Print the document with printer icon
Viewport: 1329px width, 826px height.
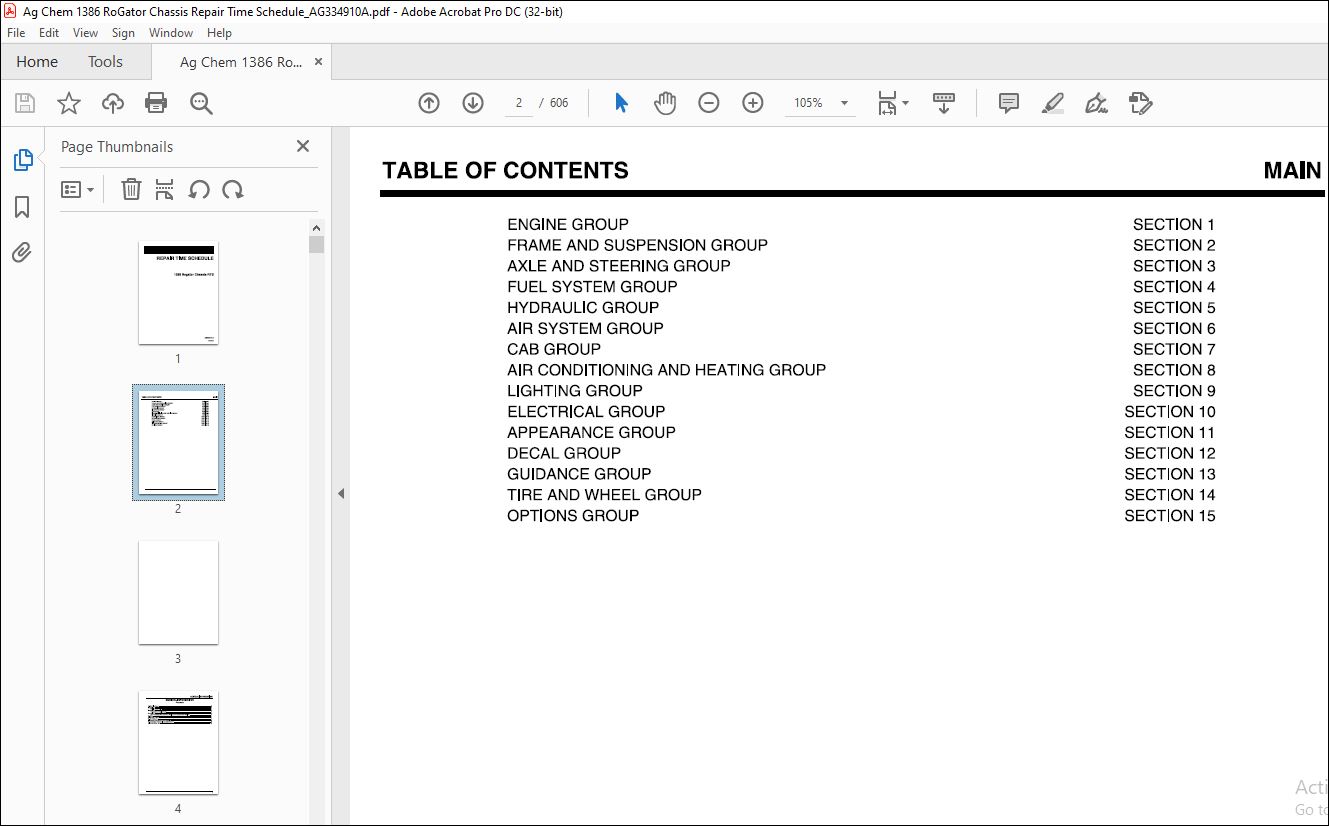(x=156, y=103)
